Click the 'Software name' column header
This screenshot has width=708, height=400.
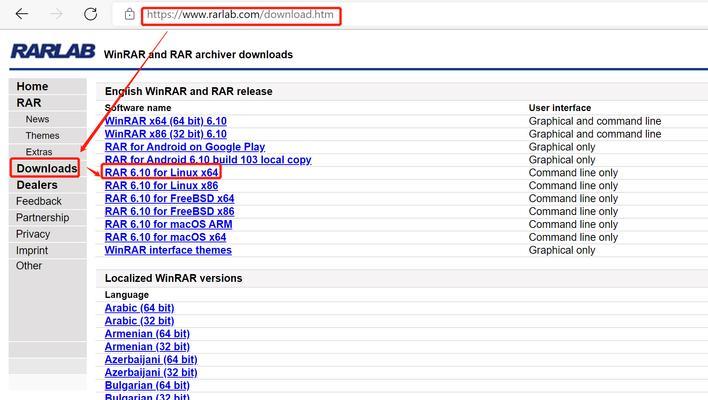(138, 108)
